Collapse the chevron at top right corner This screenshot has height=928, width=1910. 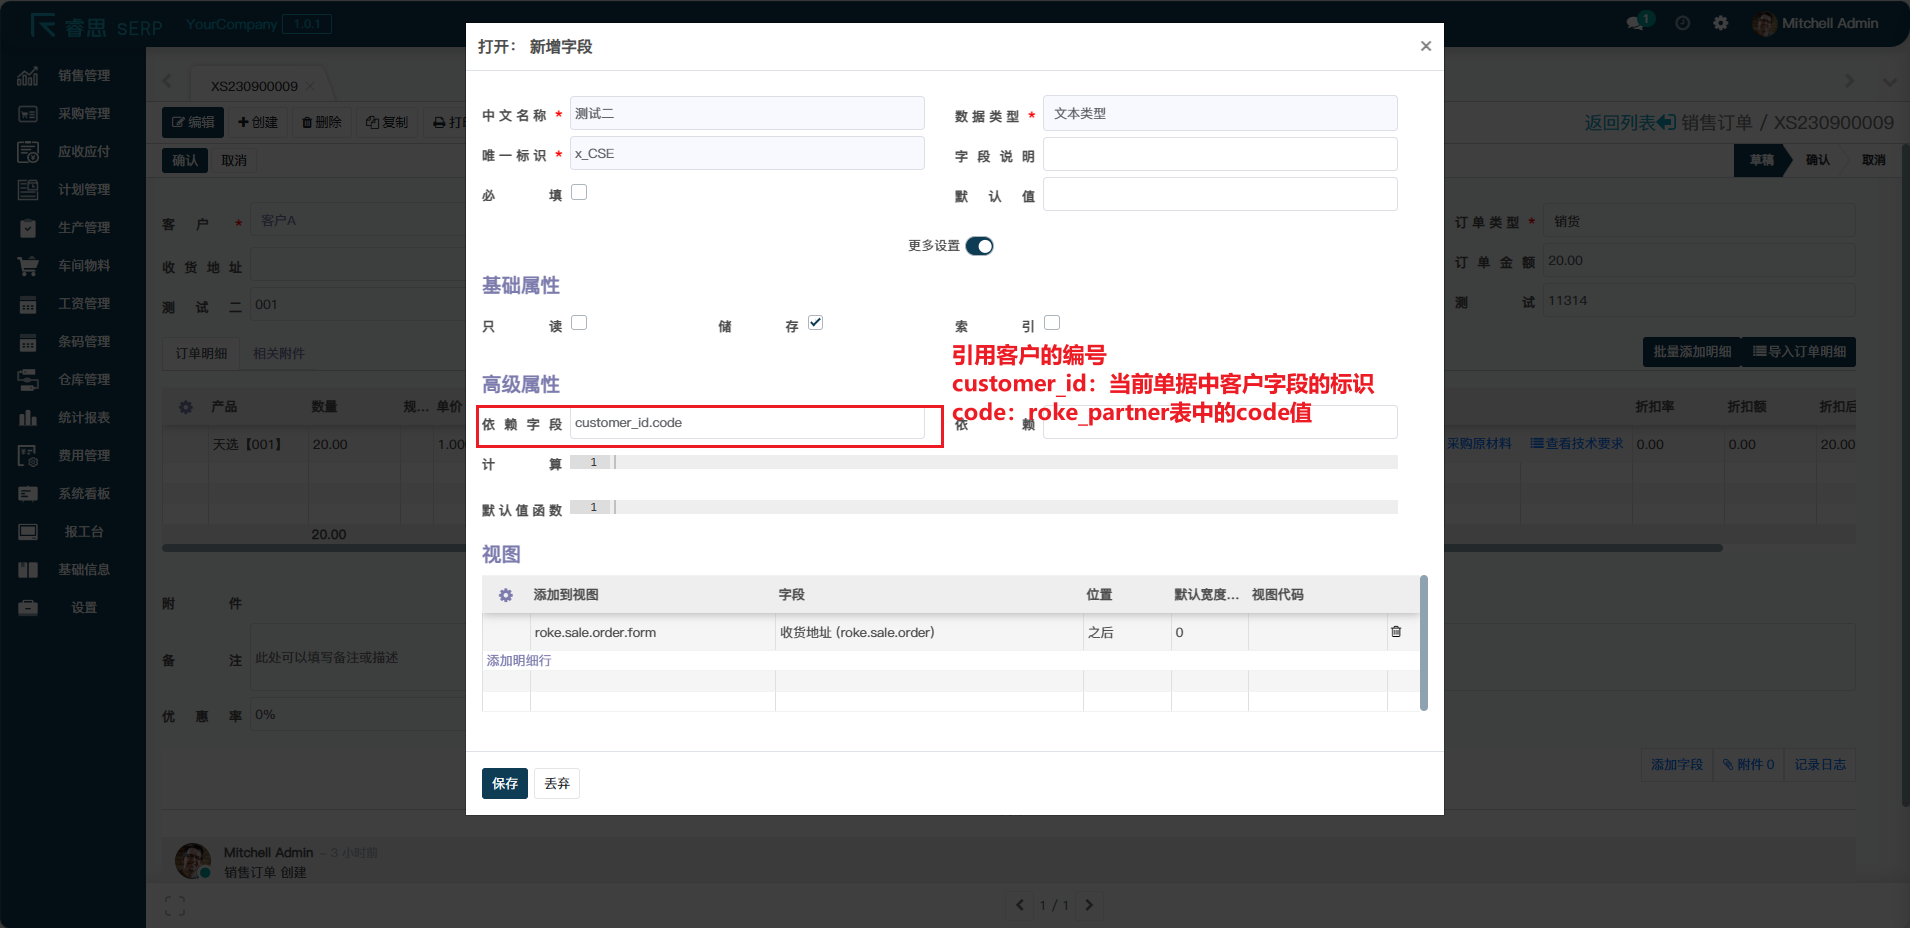click(1888, 83)
